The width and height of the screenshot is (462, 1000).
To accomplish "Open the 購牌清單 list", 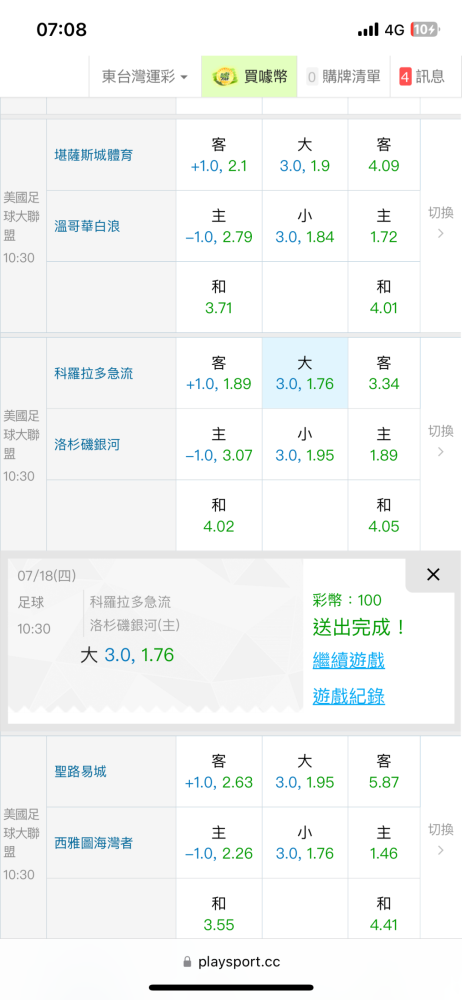I will pos(343,77).
